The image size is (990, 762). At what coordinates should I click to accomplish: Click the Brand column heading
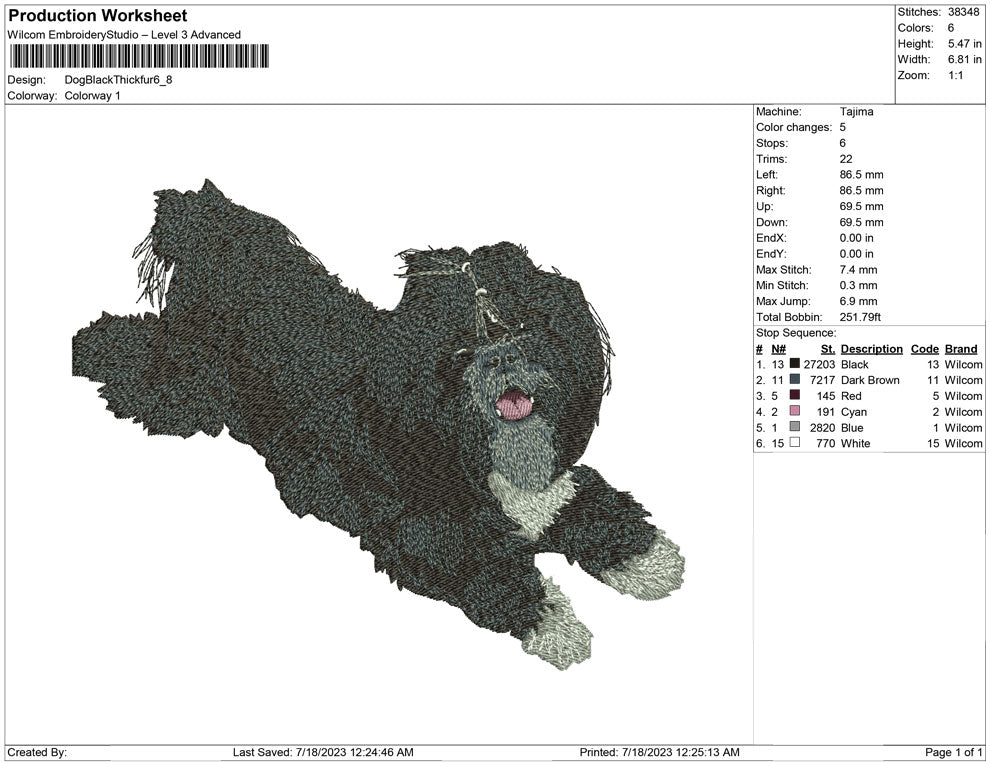961,348
